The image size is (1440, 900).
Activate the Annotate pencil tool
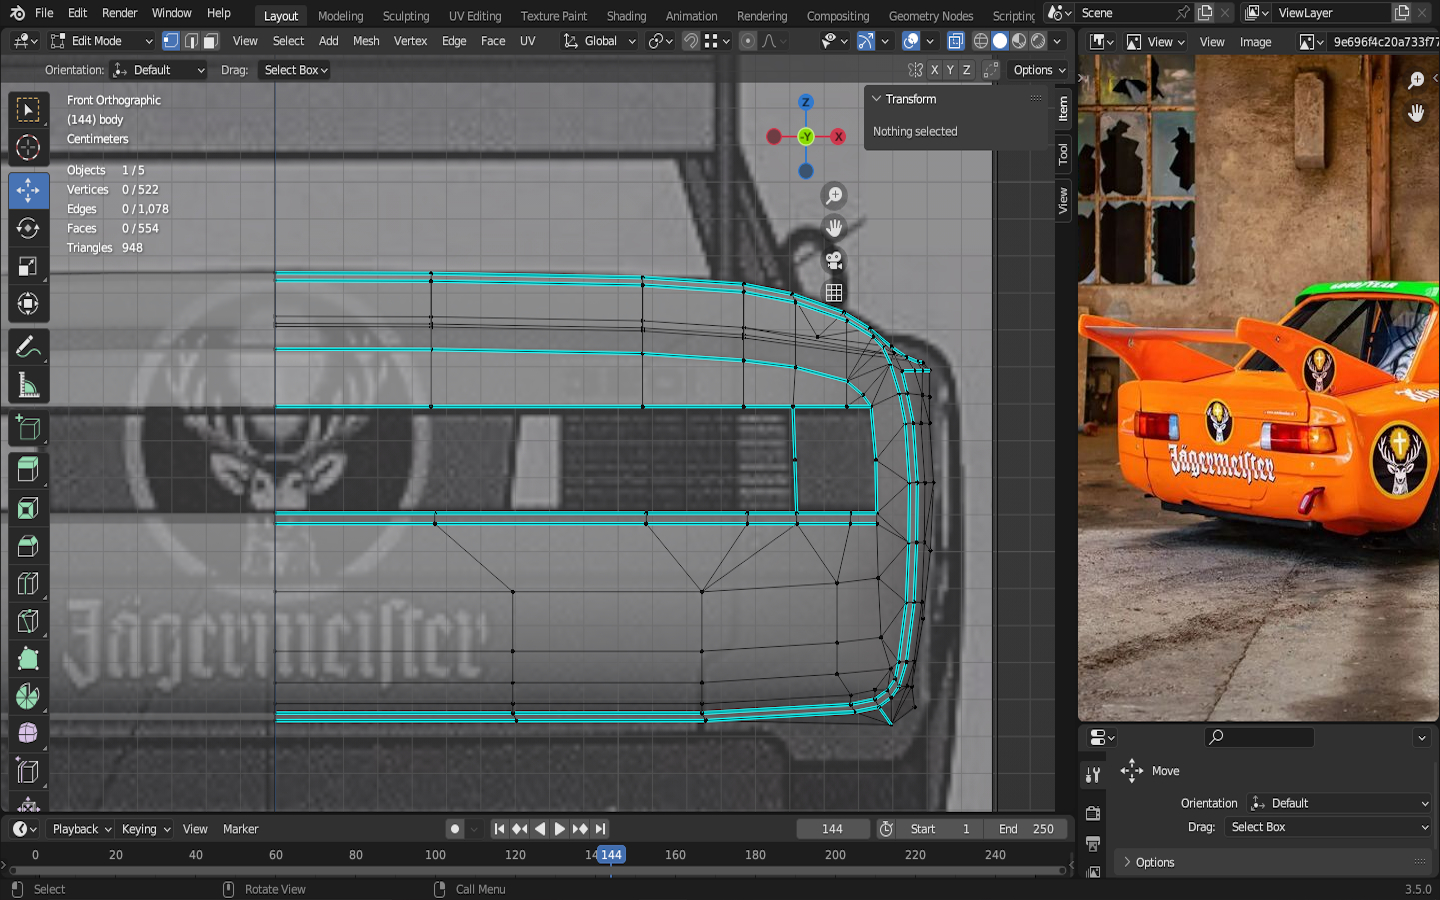click(28, 347)
